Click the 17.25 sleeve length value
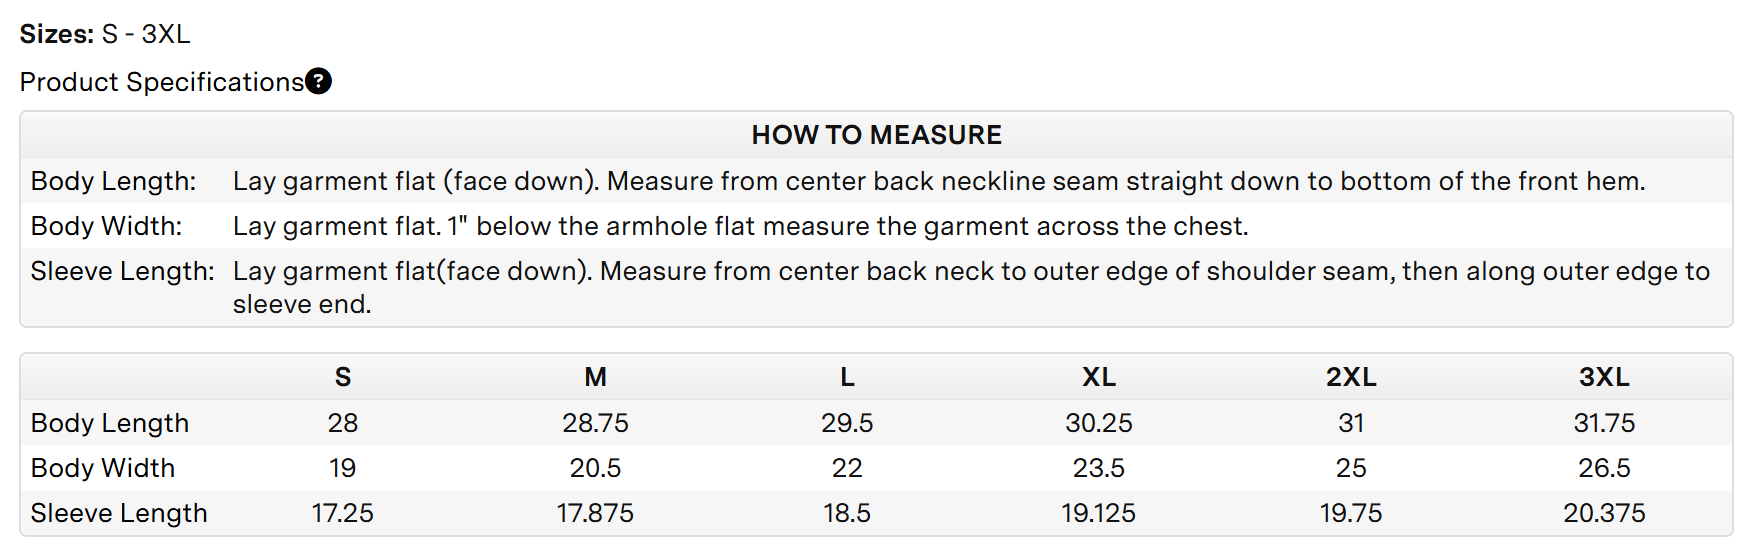 point(343,513)
